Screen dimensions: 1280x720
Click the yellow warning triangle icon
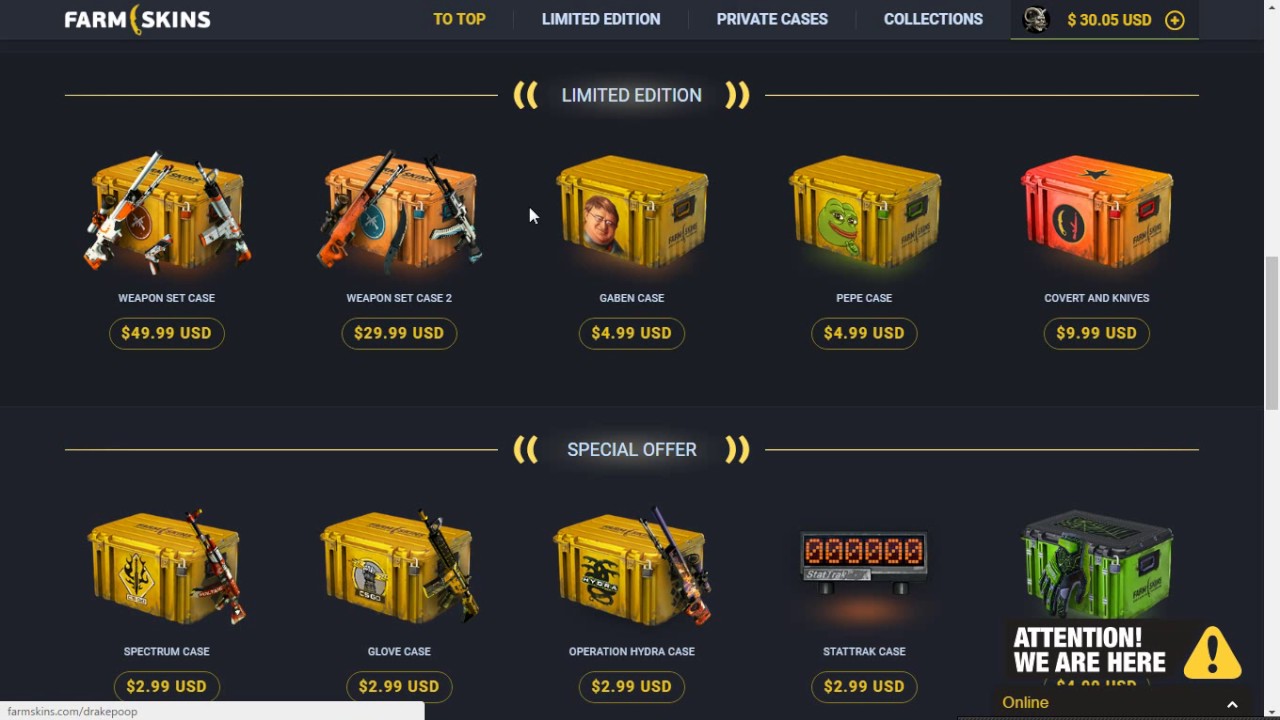point(1212,653)
